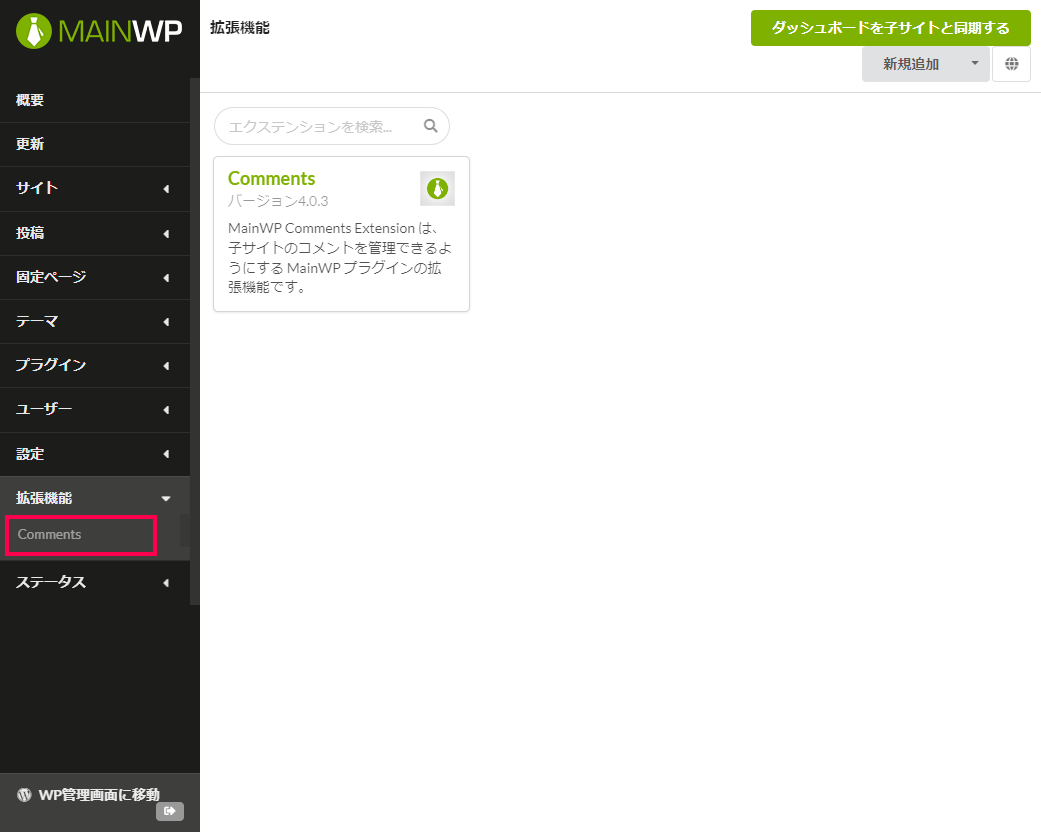
Task: Open the 新規追加 dropdown arrow
Action: tap(975, 64)
